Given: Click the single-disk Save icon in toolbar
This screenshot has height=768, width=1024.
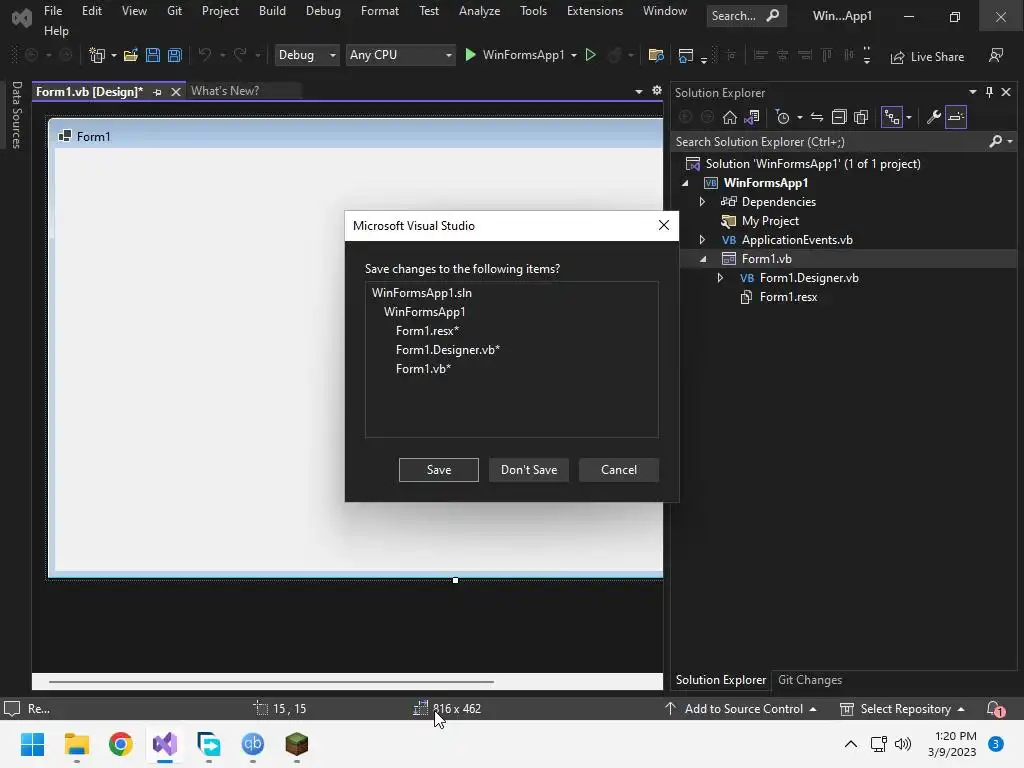Looking at the screenshot, I should 153,56.
